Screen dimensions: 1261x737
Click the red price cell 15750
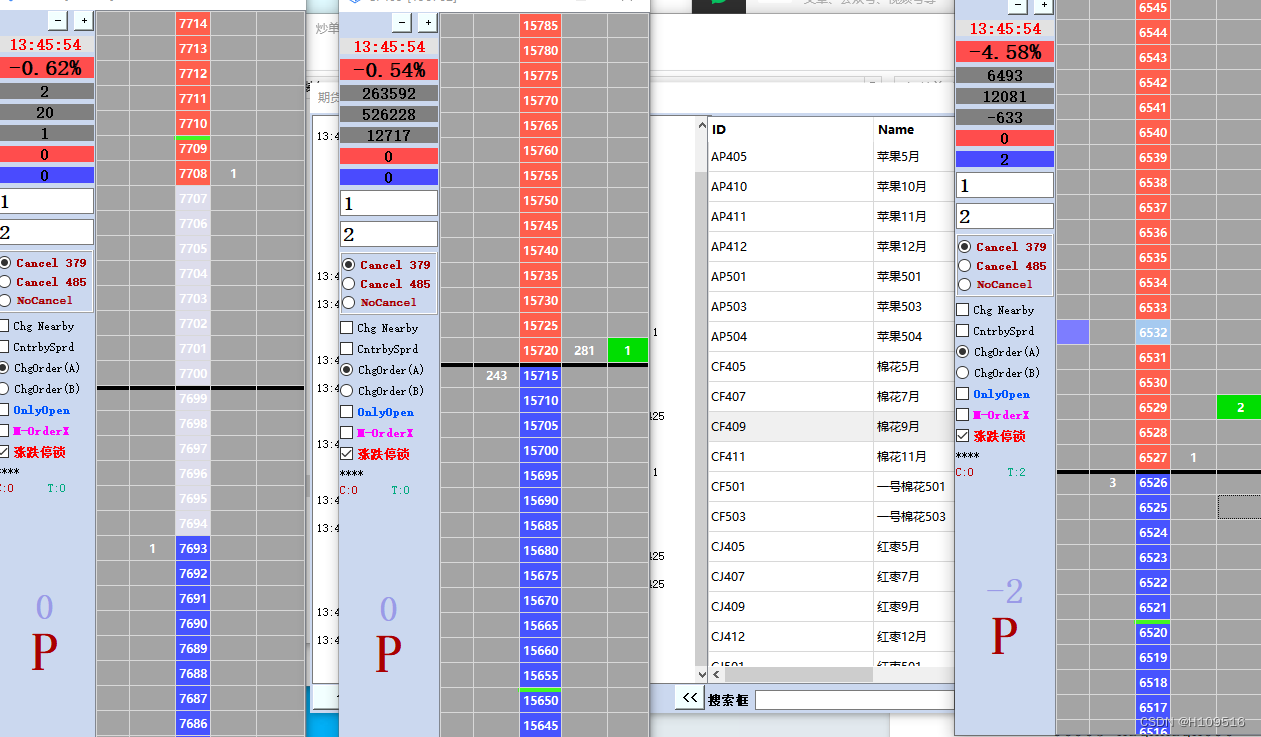coord(540,200)
